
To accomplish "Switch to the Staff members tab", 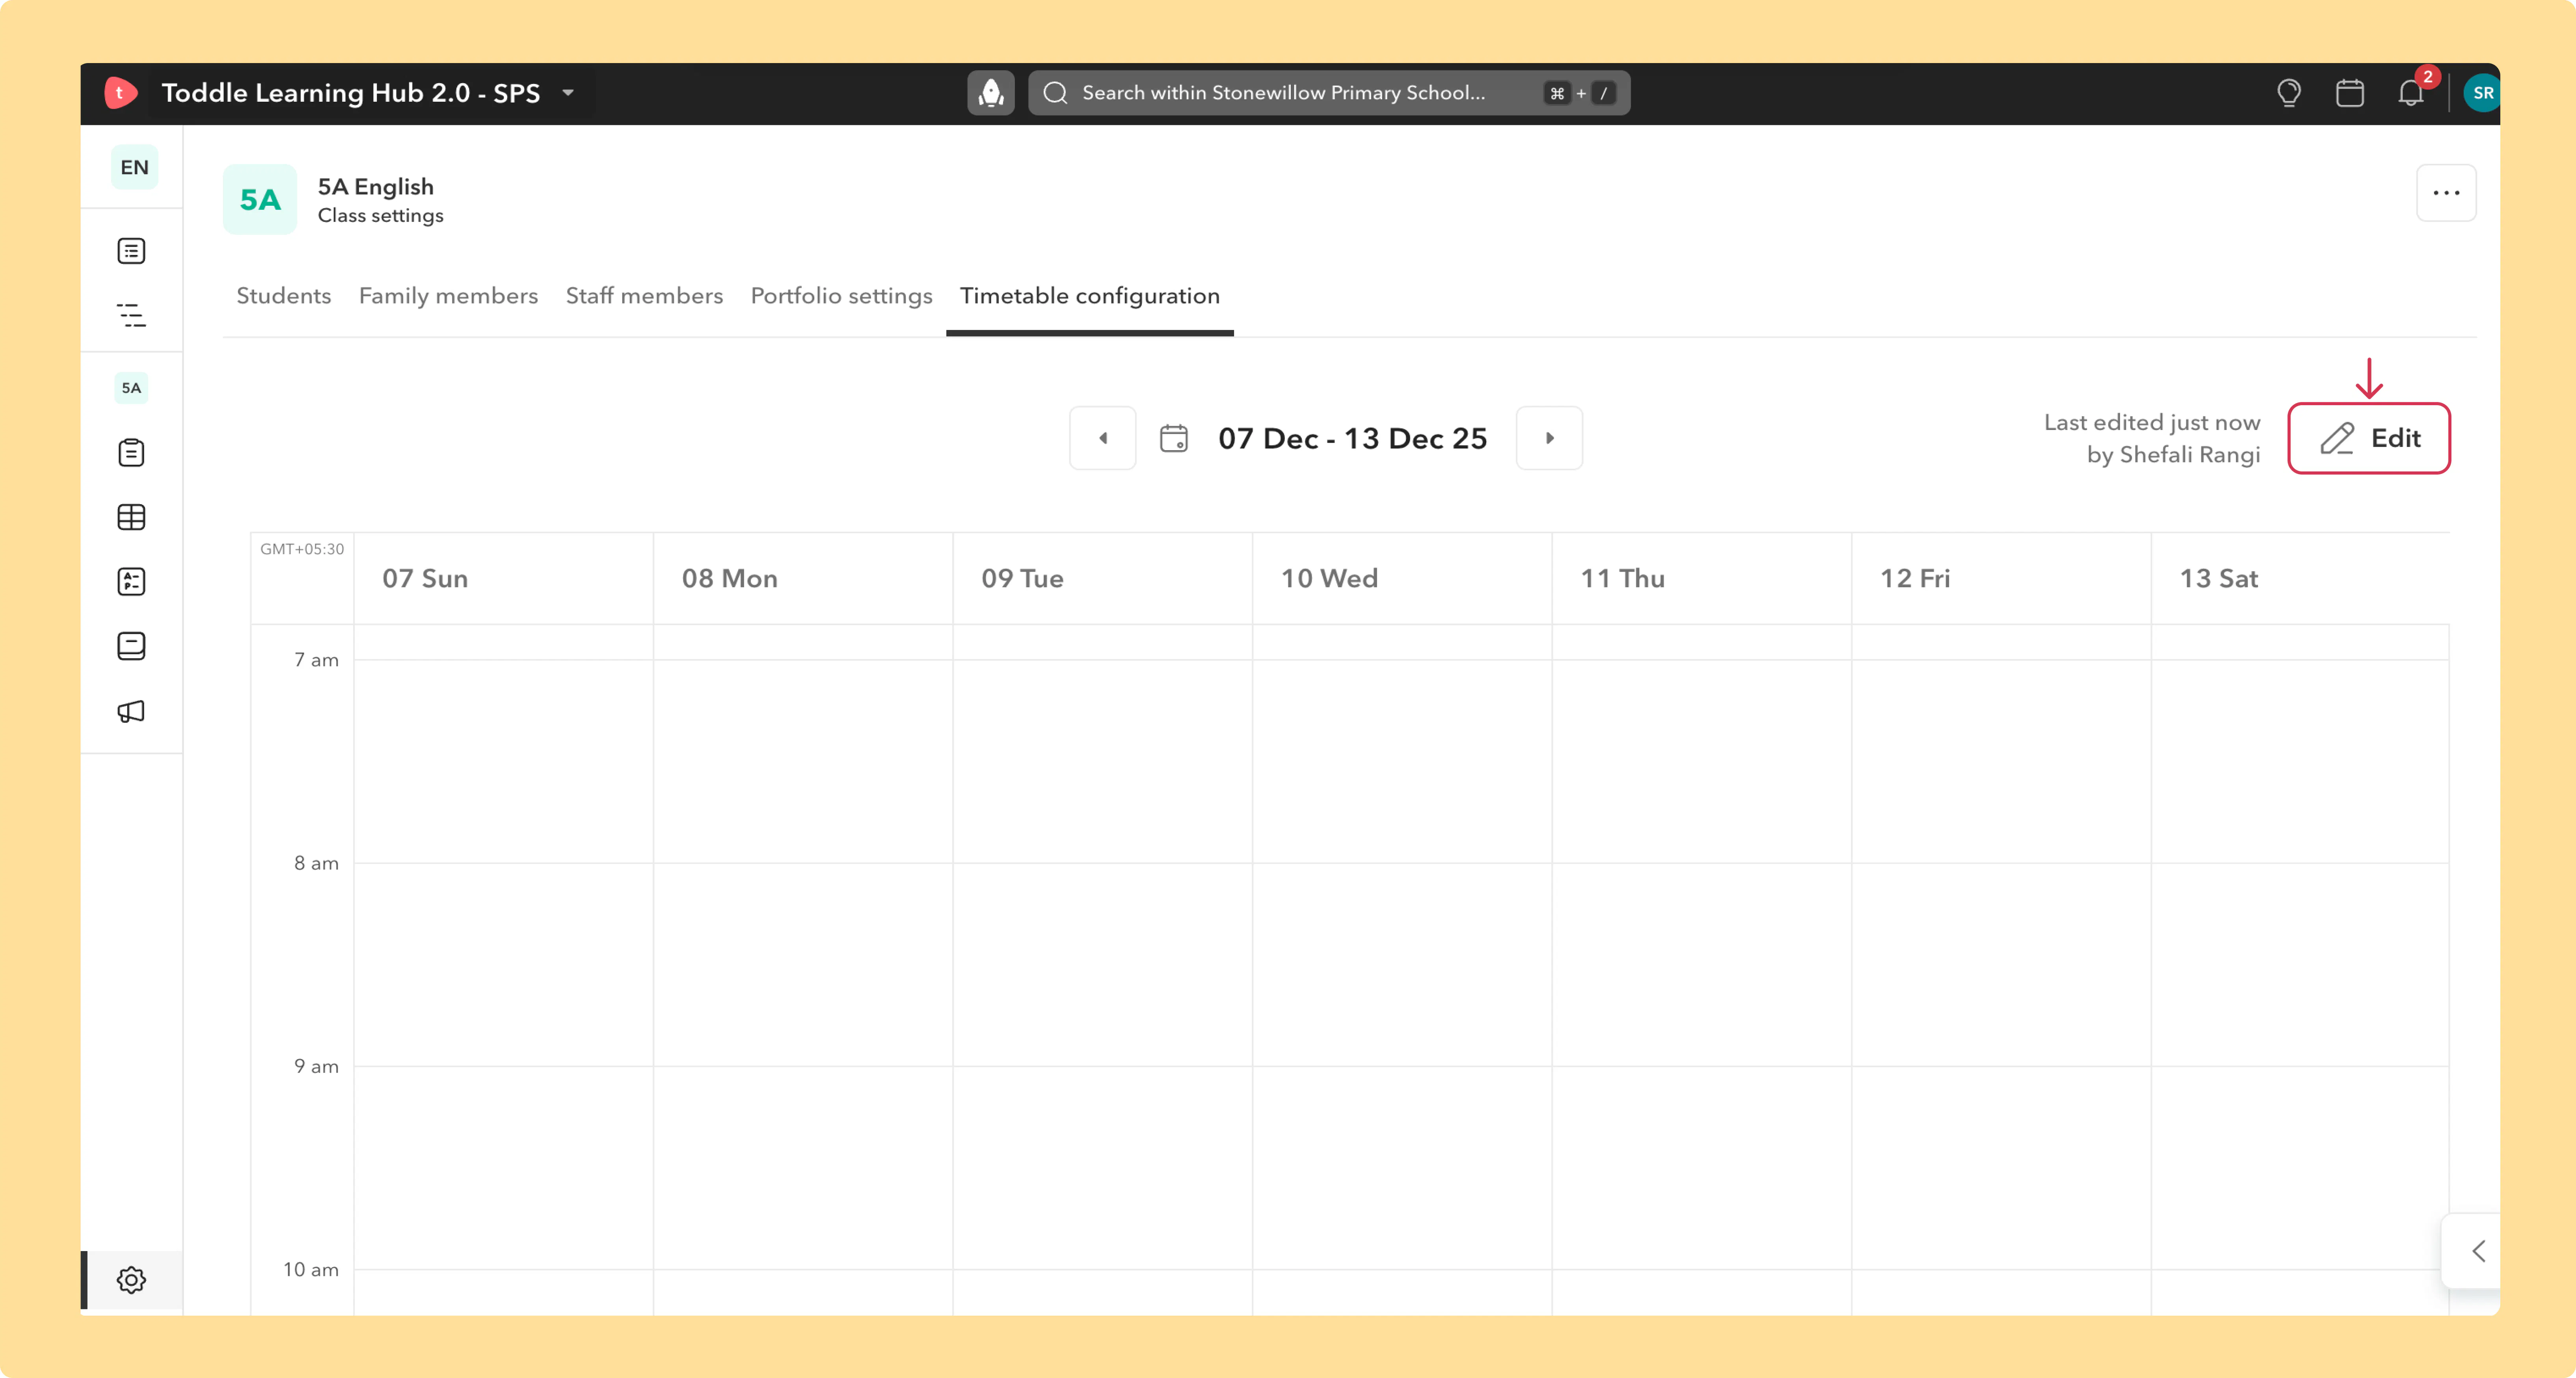I will coord(644,296).
